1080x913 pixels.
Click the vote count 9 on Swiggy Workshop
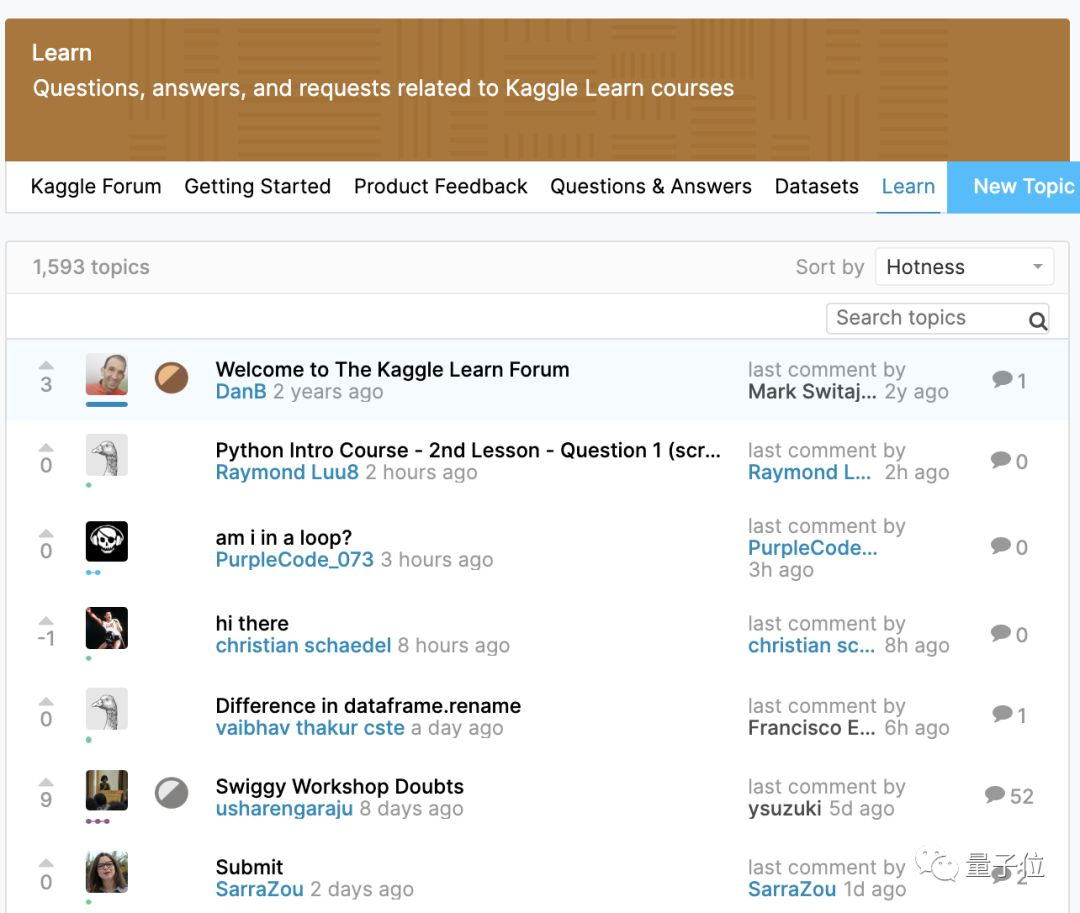pos(45,799)
